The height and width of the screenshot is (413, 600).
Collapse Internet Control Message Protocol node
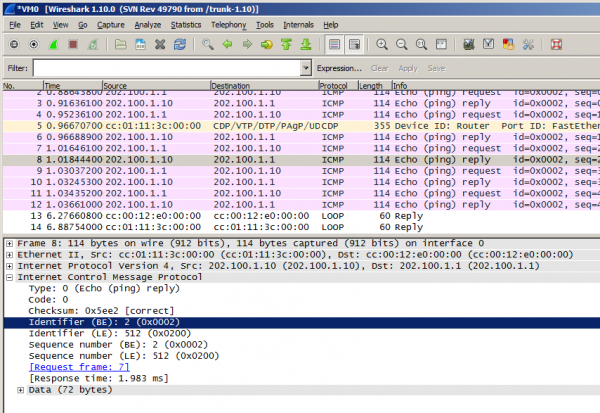tap(10, 278)
